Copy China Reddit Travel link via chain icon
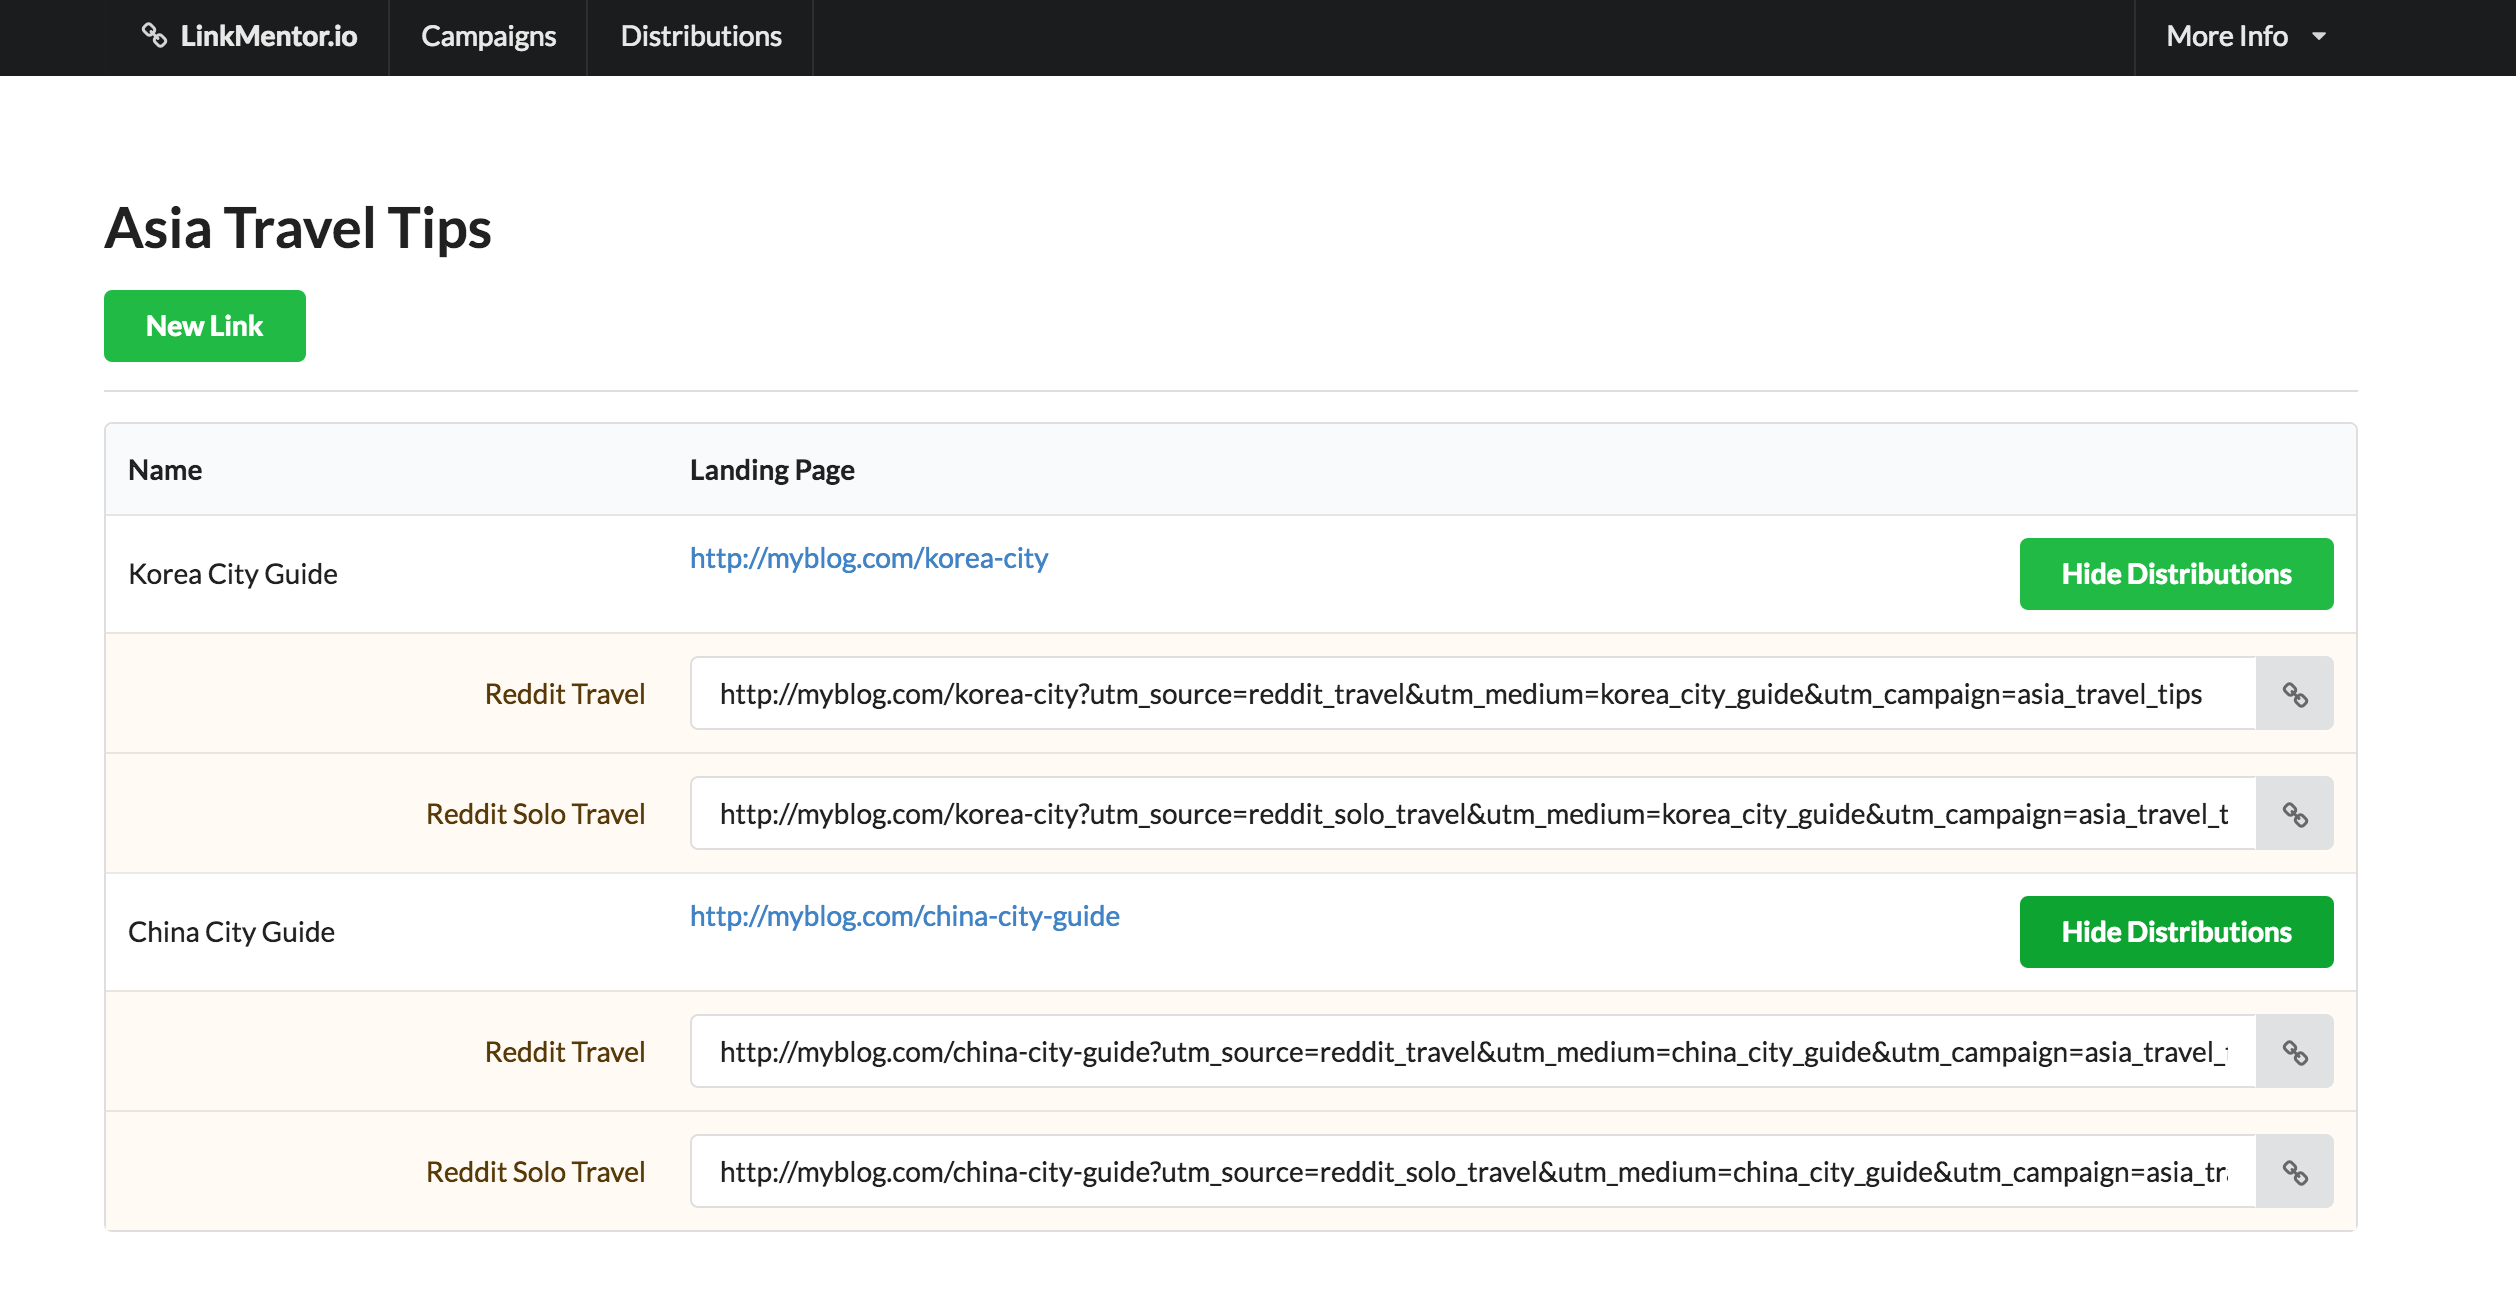The width and height of the screenshot is (2516, 1306). tap(2294, 1052)
